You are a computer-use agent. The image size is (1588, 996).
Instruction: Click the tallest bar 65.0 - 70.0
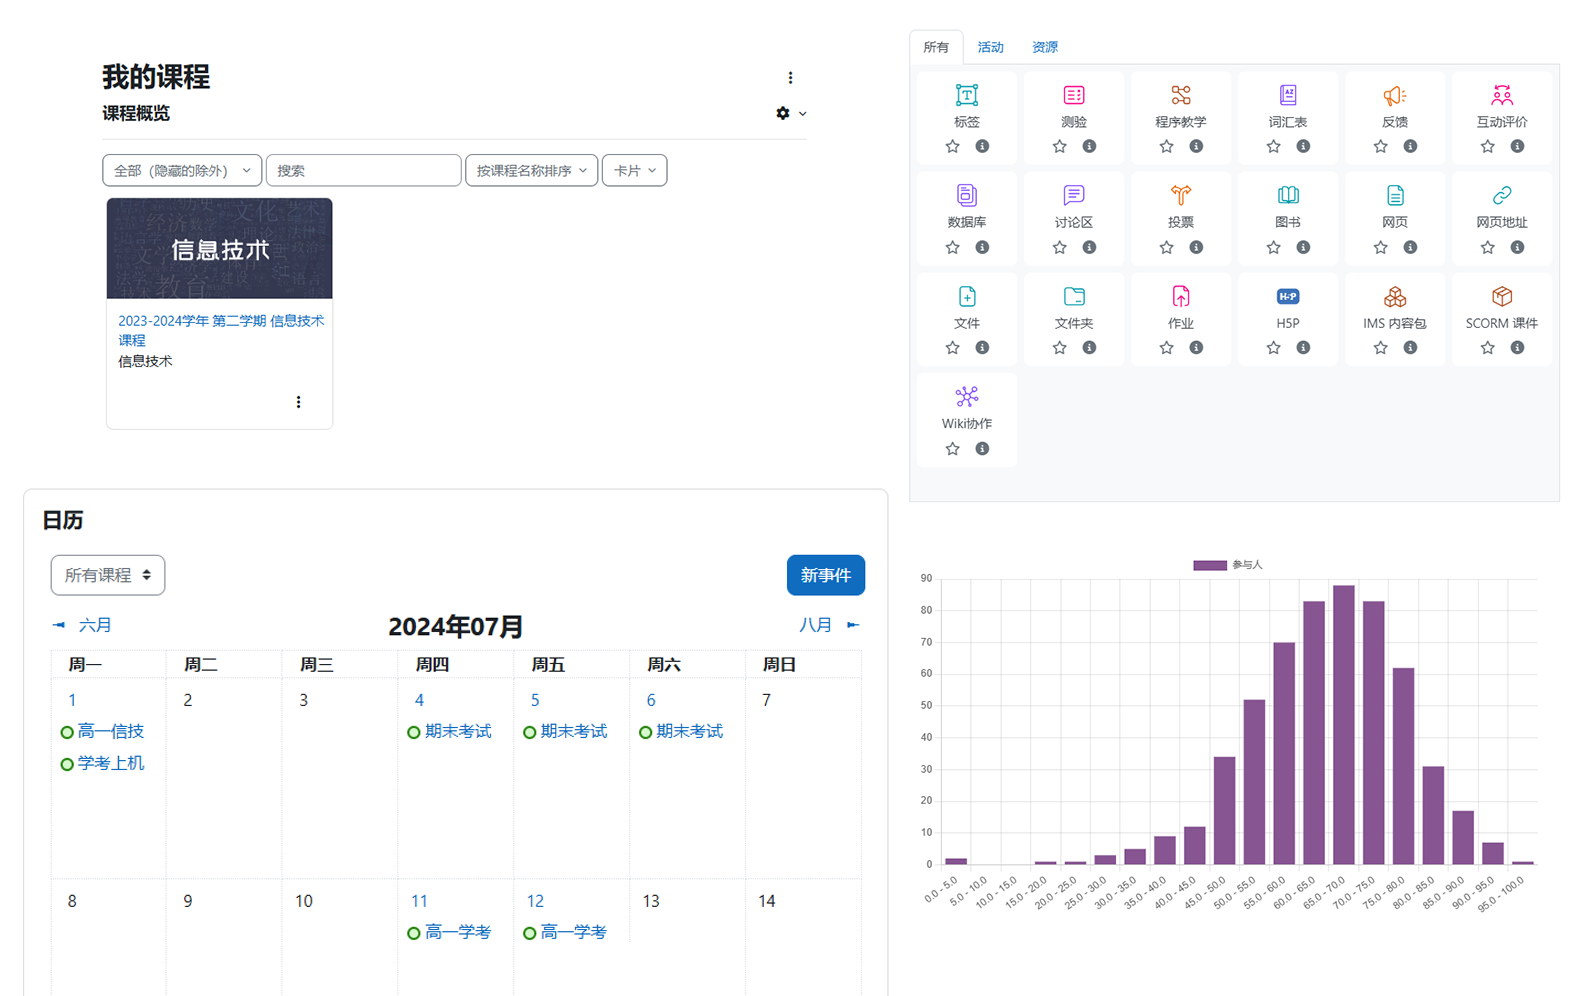[1344, 725]
